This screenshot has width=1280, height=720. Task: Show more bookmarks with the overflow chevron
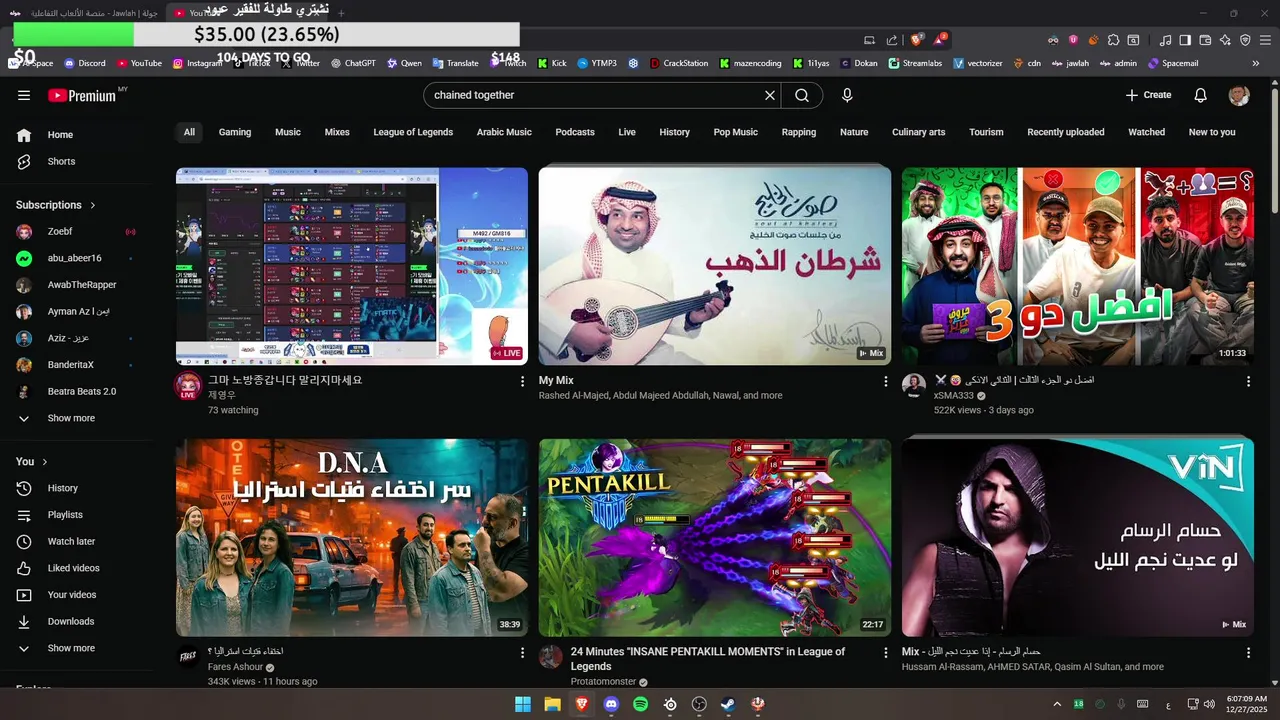coord(1256,63)
